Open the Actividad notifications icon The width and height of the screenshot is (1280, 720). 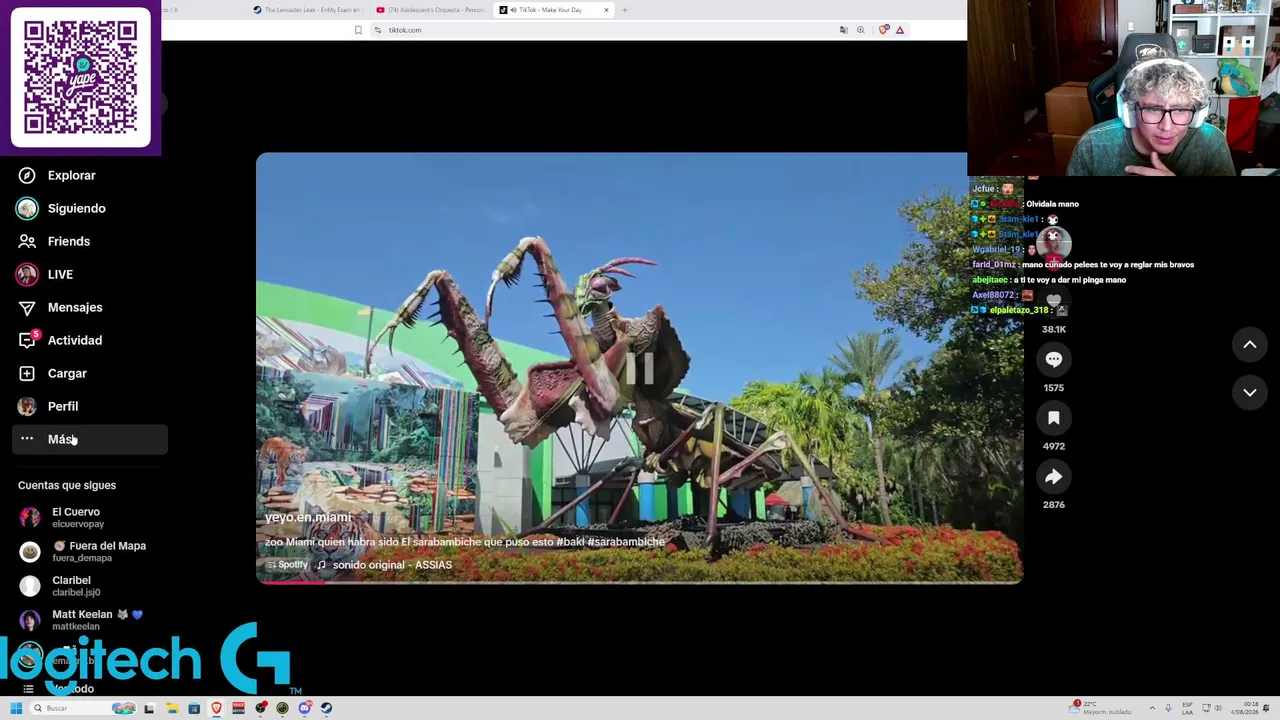(x=27, y=340)
